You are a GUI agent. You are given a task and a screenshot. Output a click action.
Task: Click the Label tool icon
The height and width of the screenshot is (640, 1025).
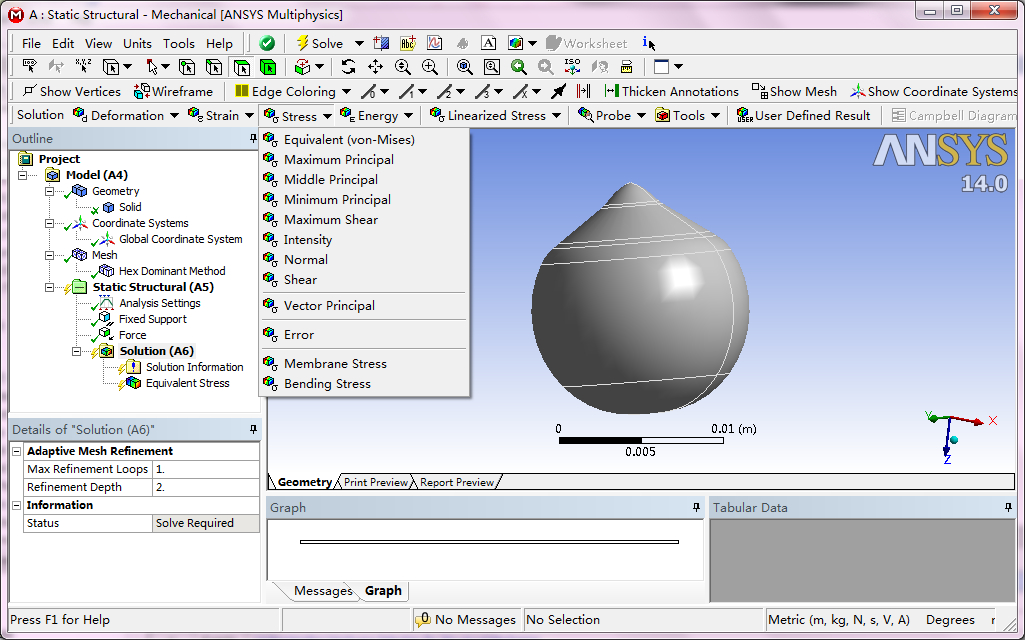click(x=29, y=66)
